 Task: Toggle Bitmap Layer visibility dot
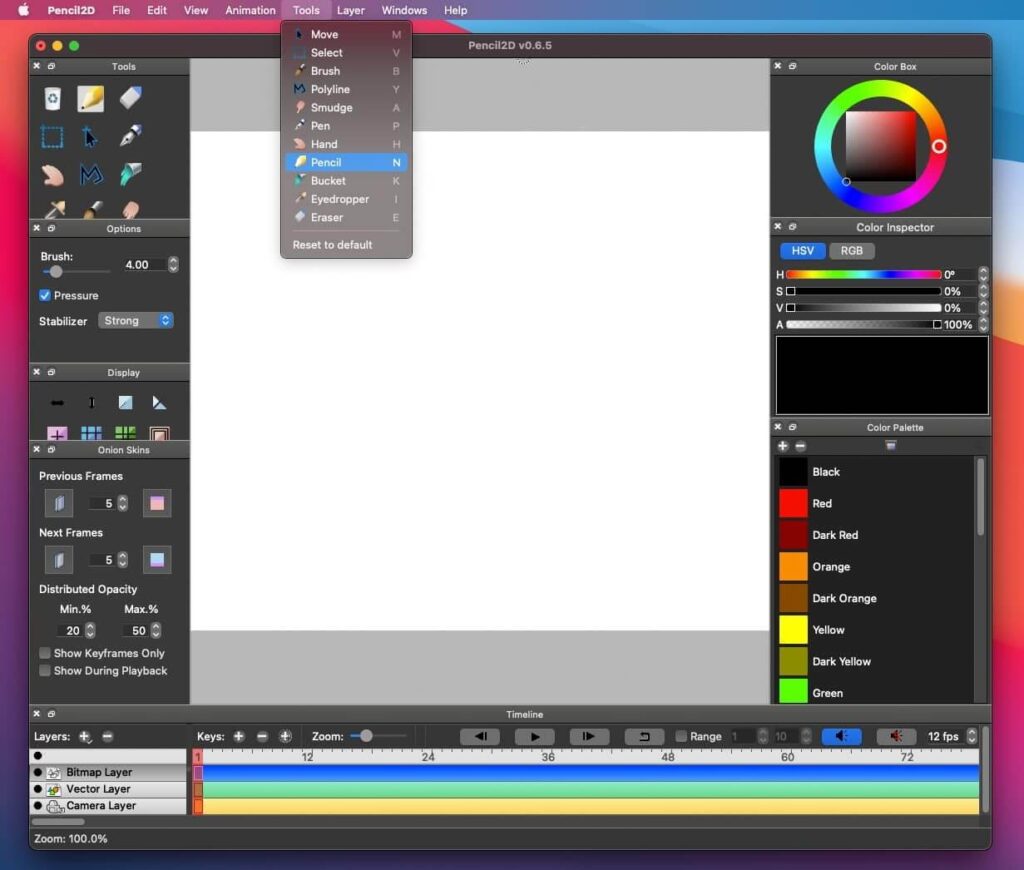[38, 772]
